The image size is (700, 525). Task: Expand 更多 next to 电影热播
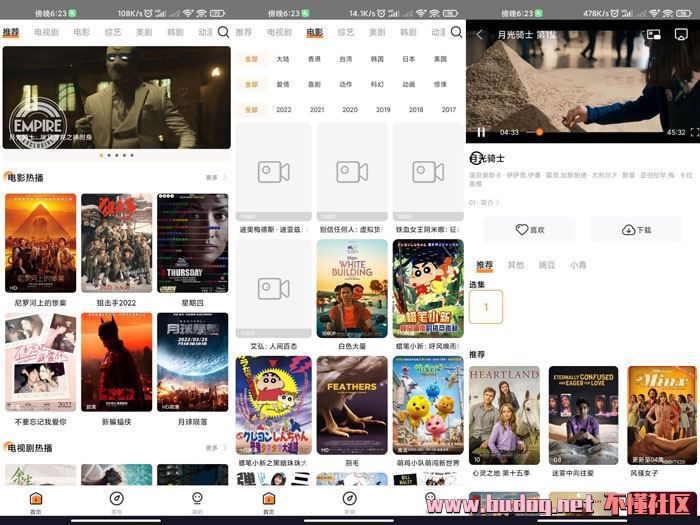217,177
